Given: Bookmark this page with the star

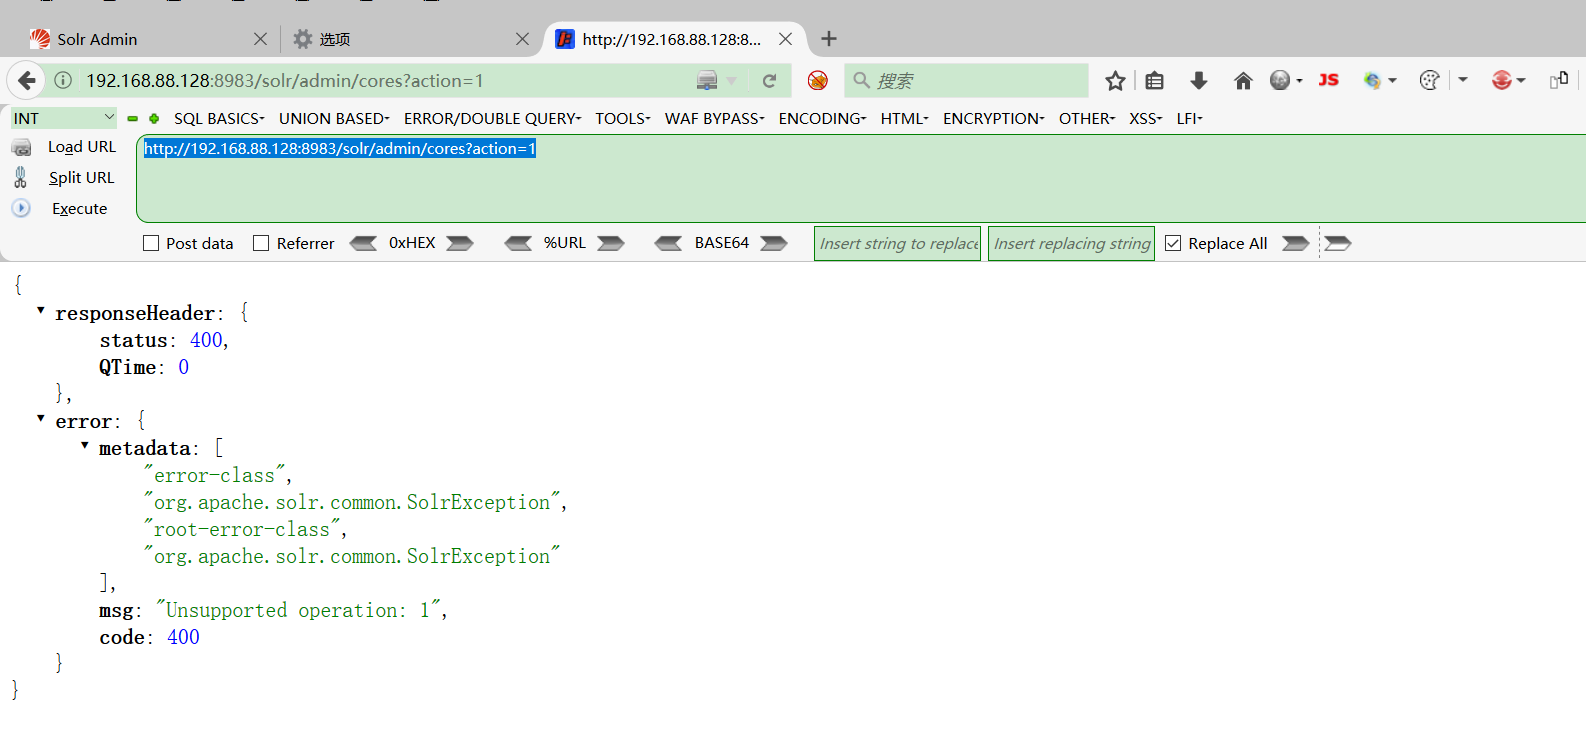Looking at the screenshot, I should [1115, 81].
